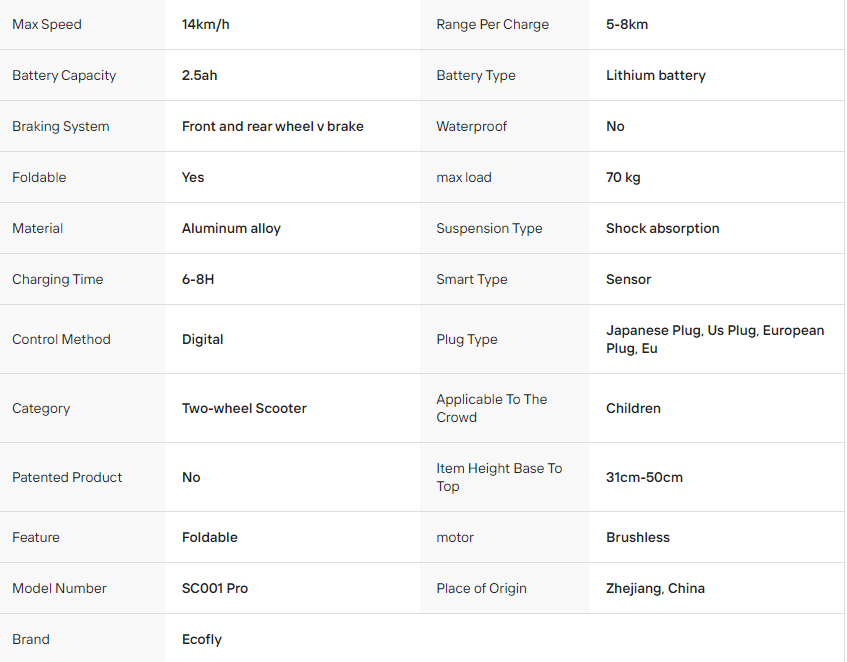Click the Braking System label

(x=60, y=126)
